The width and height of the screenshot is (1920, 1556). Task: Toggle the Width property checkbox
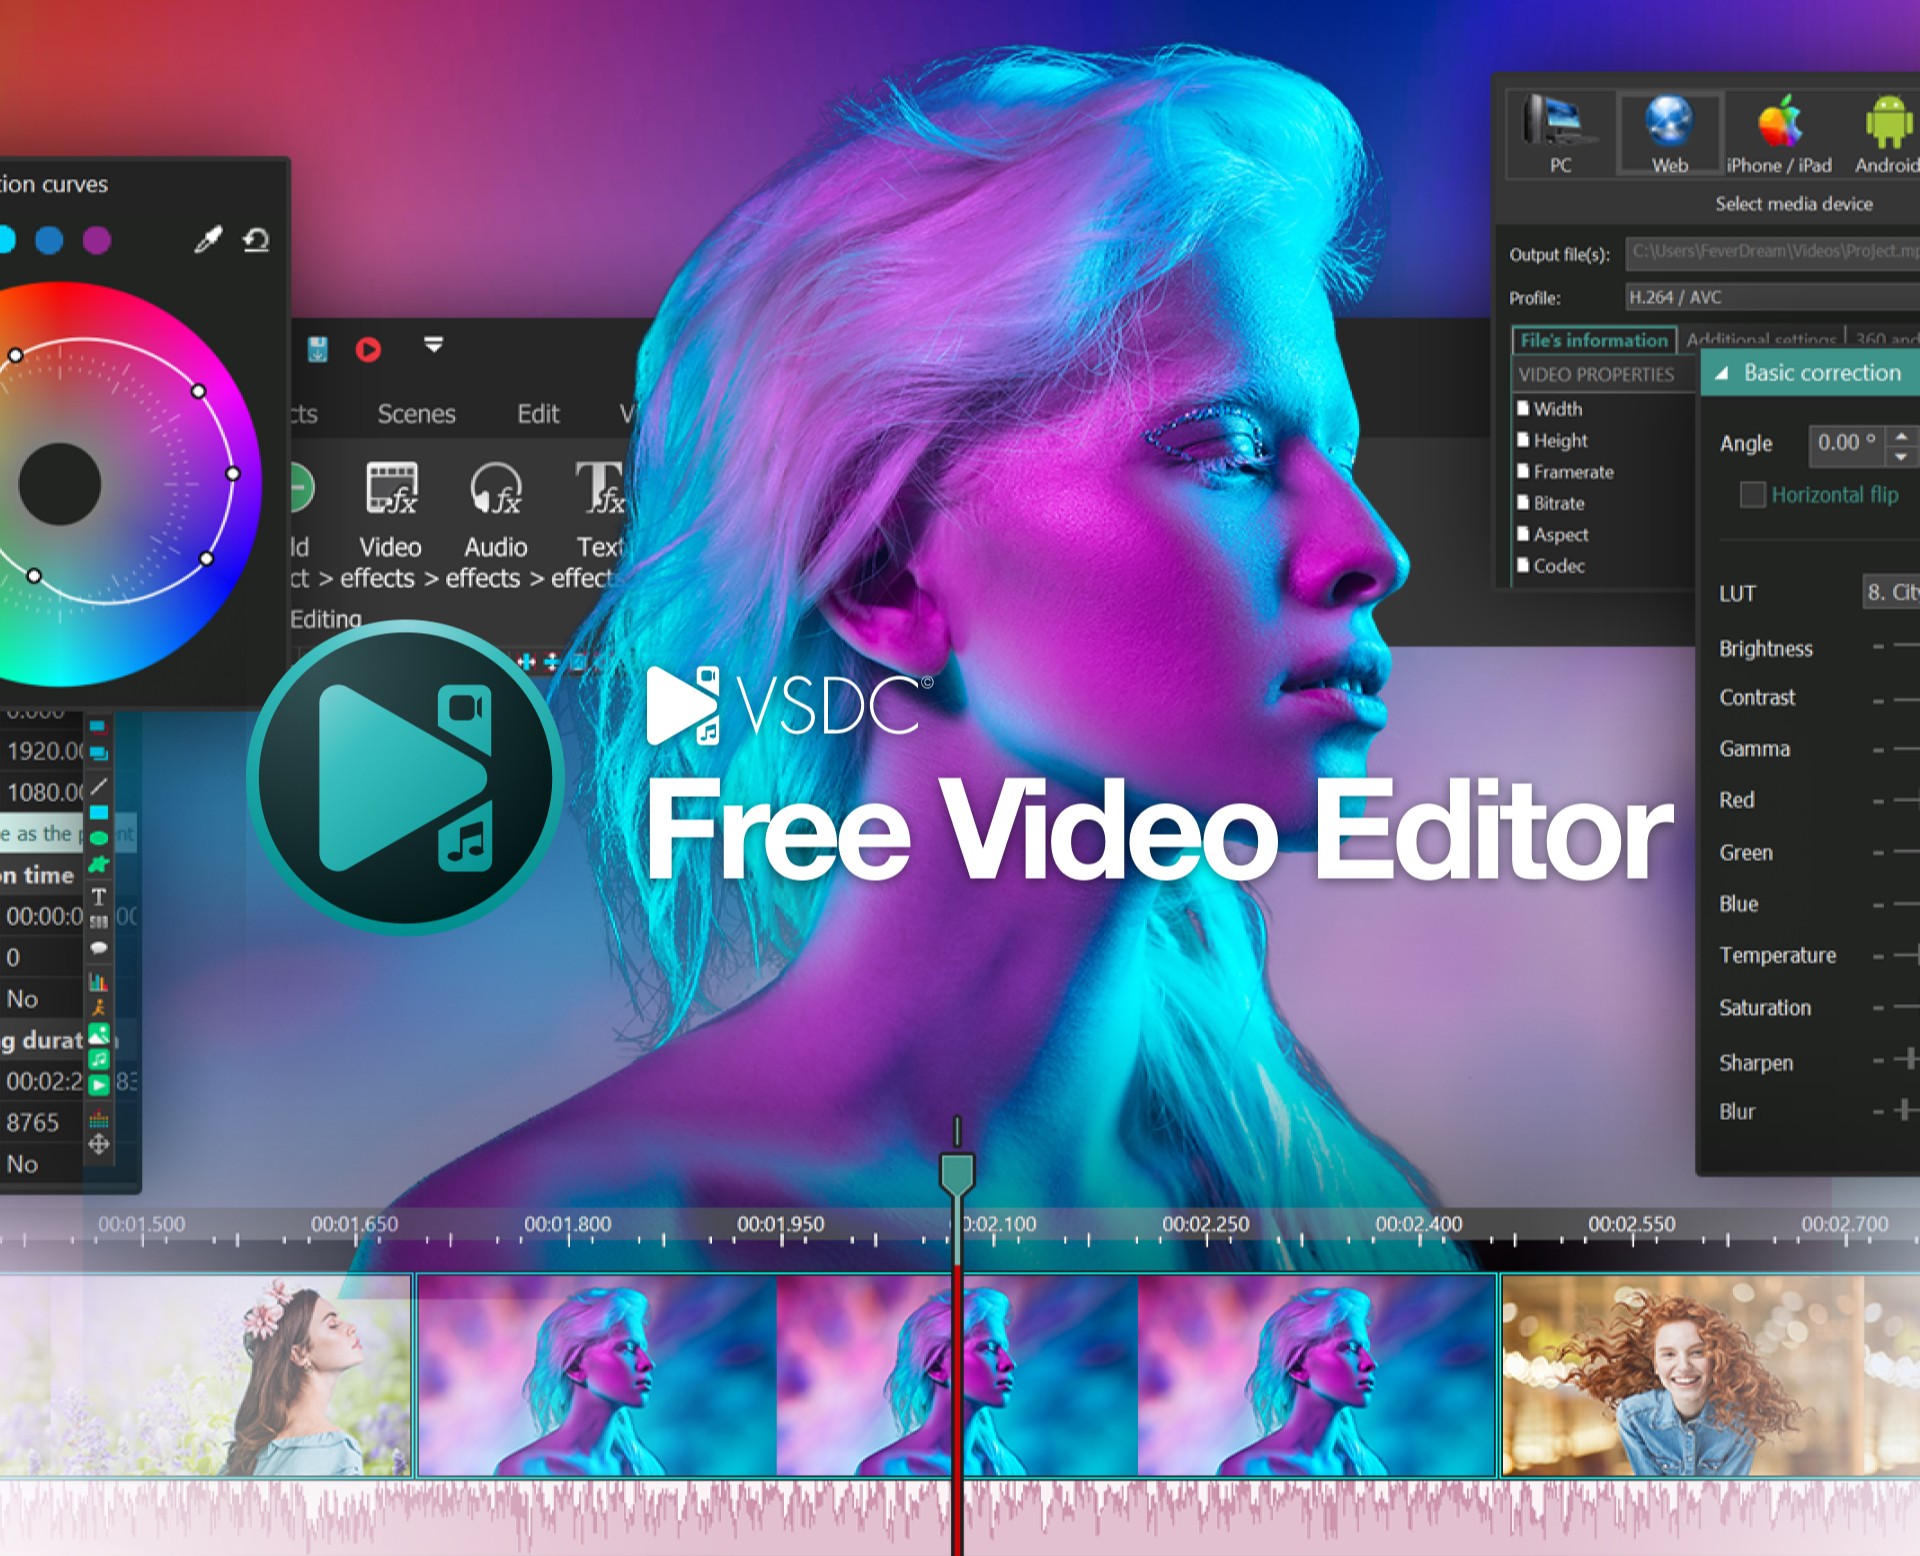(x=1523, y=408)
